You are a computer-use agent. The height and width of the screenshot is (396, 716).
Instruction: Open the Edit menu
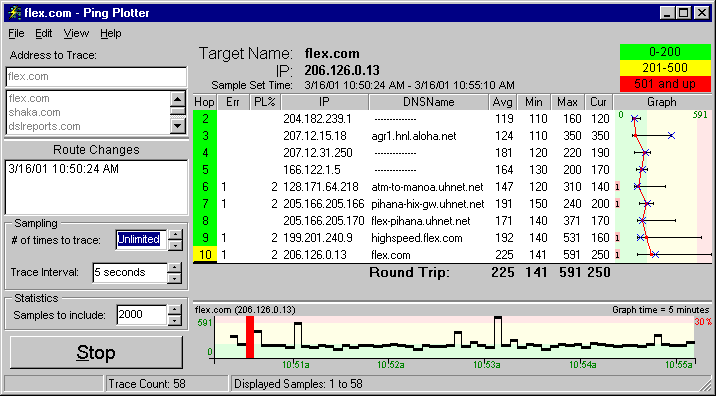[x=44, y=33]
